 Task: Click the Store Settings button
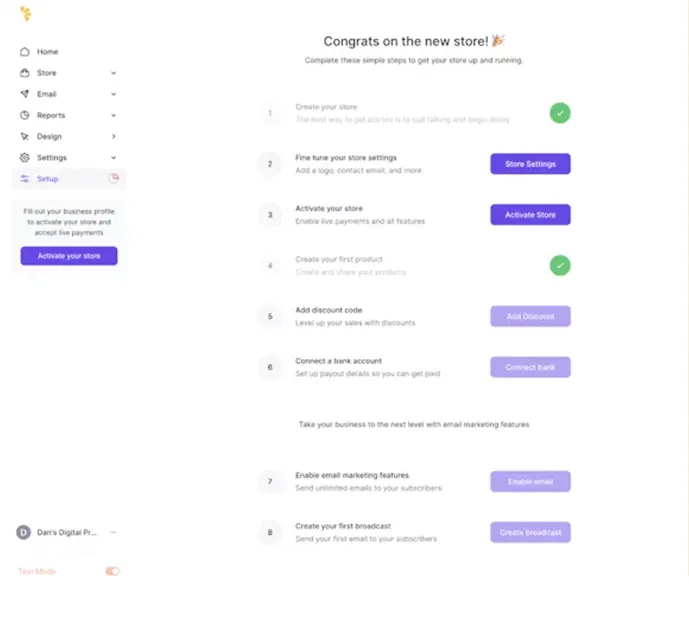(530, 164)
